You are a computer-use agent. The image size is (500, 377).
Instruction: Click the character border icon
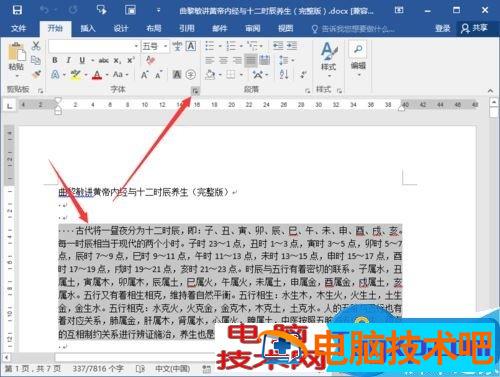pos(191,46)
